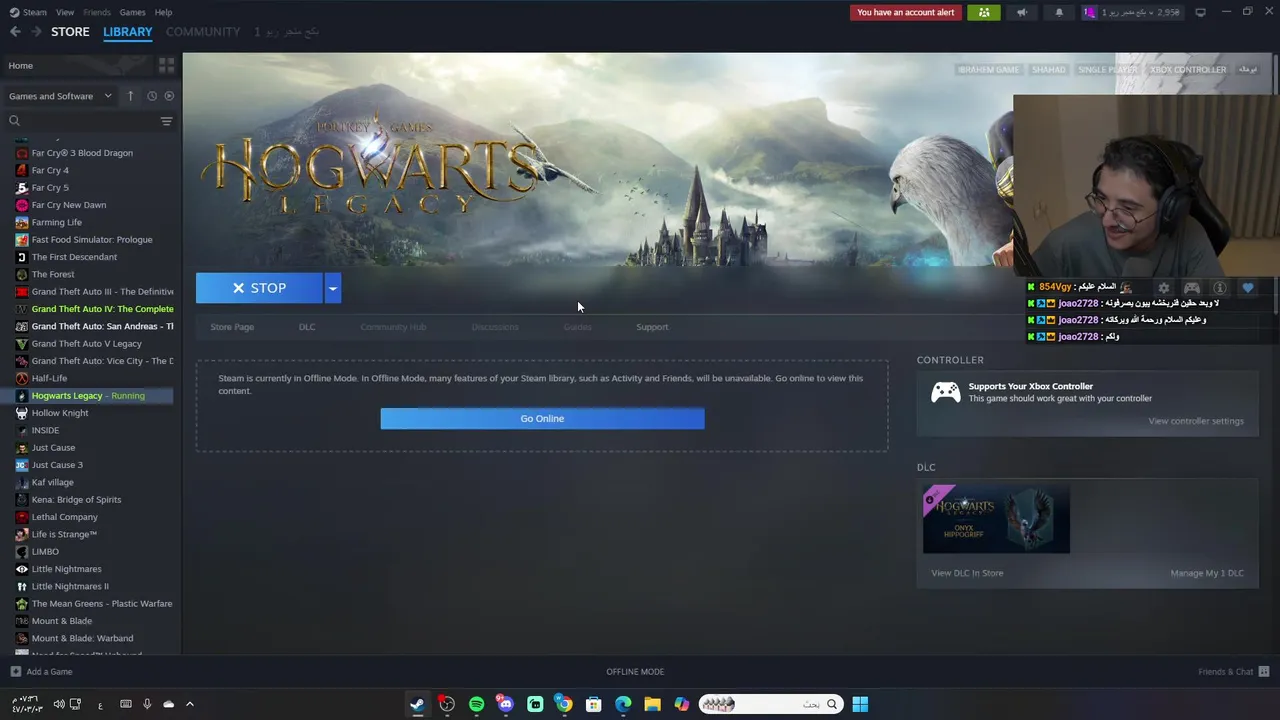Open the Friends menu

[97, 12]
